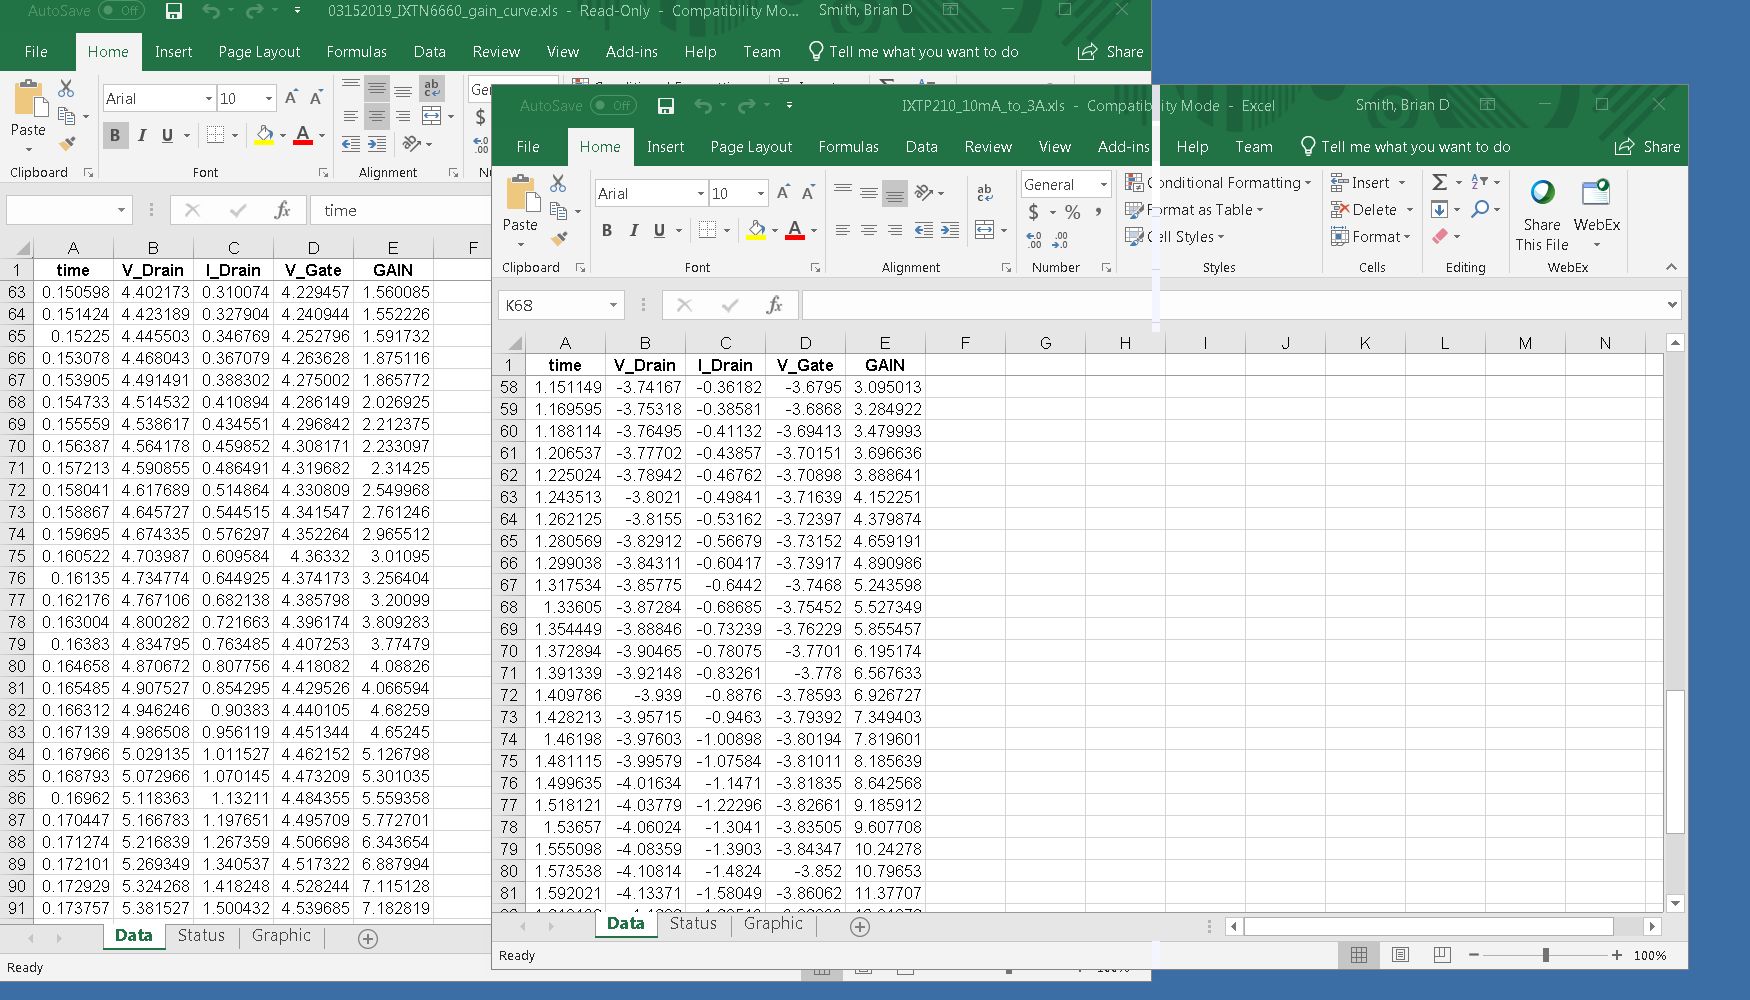Collapse the ribbon in IXTP210 window

pos(1671,267)
